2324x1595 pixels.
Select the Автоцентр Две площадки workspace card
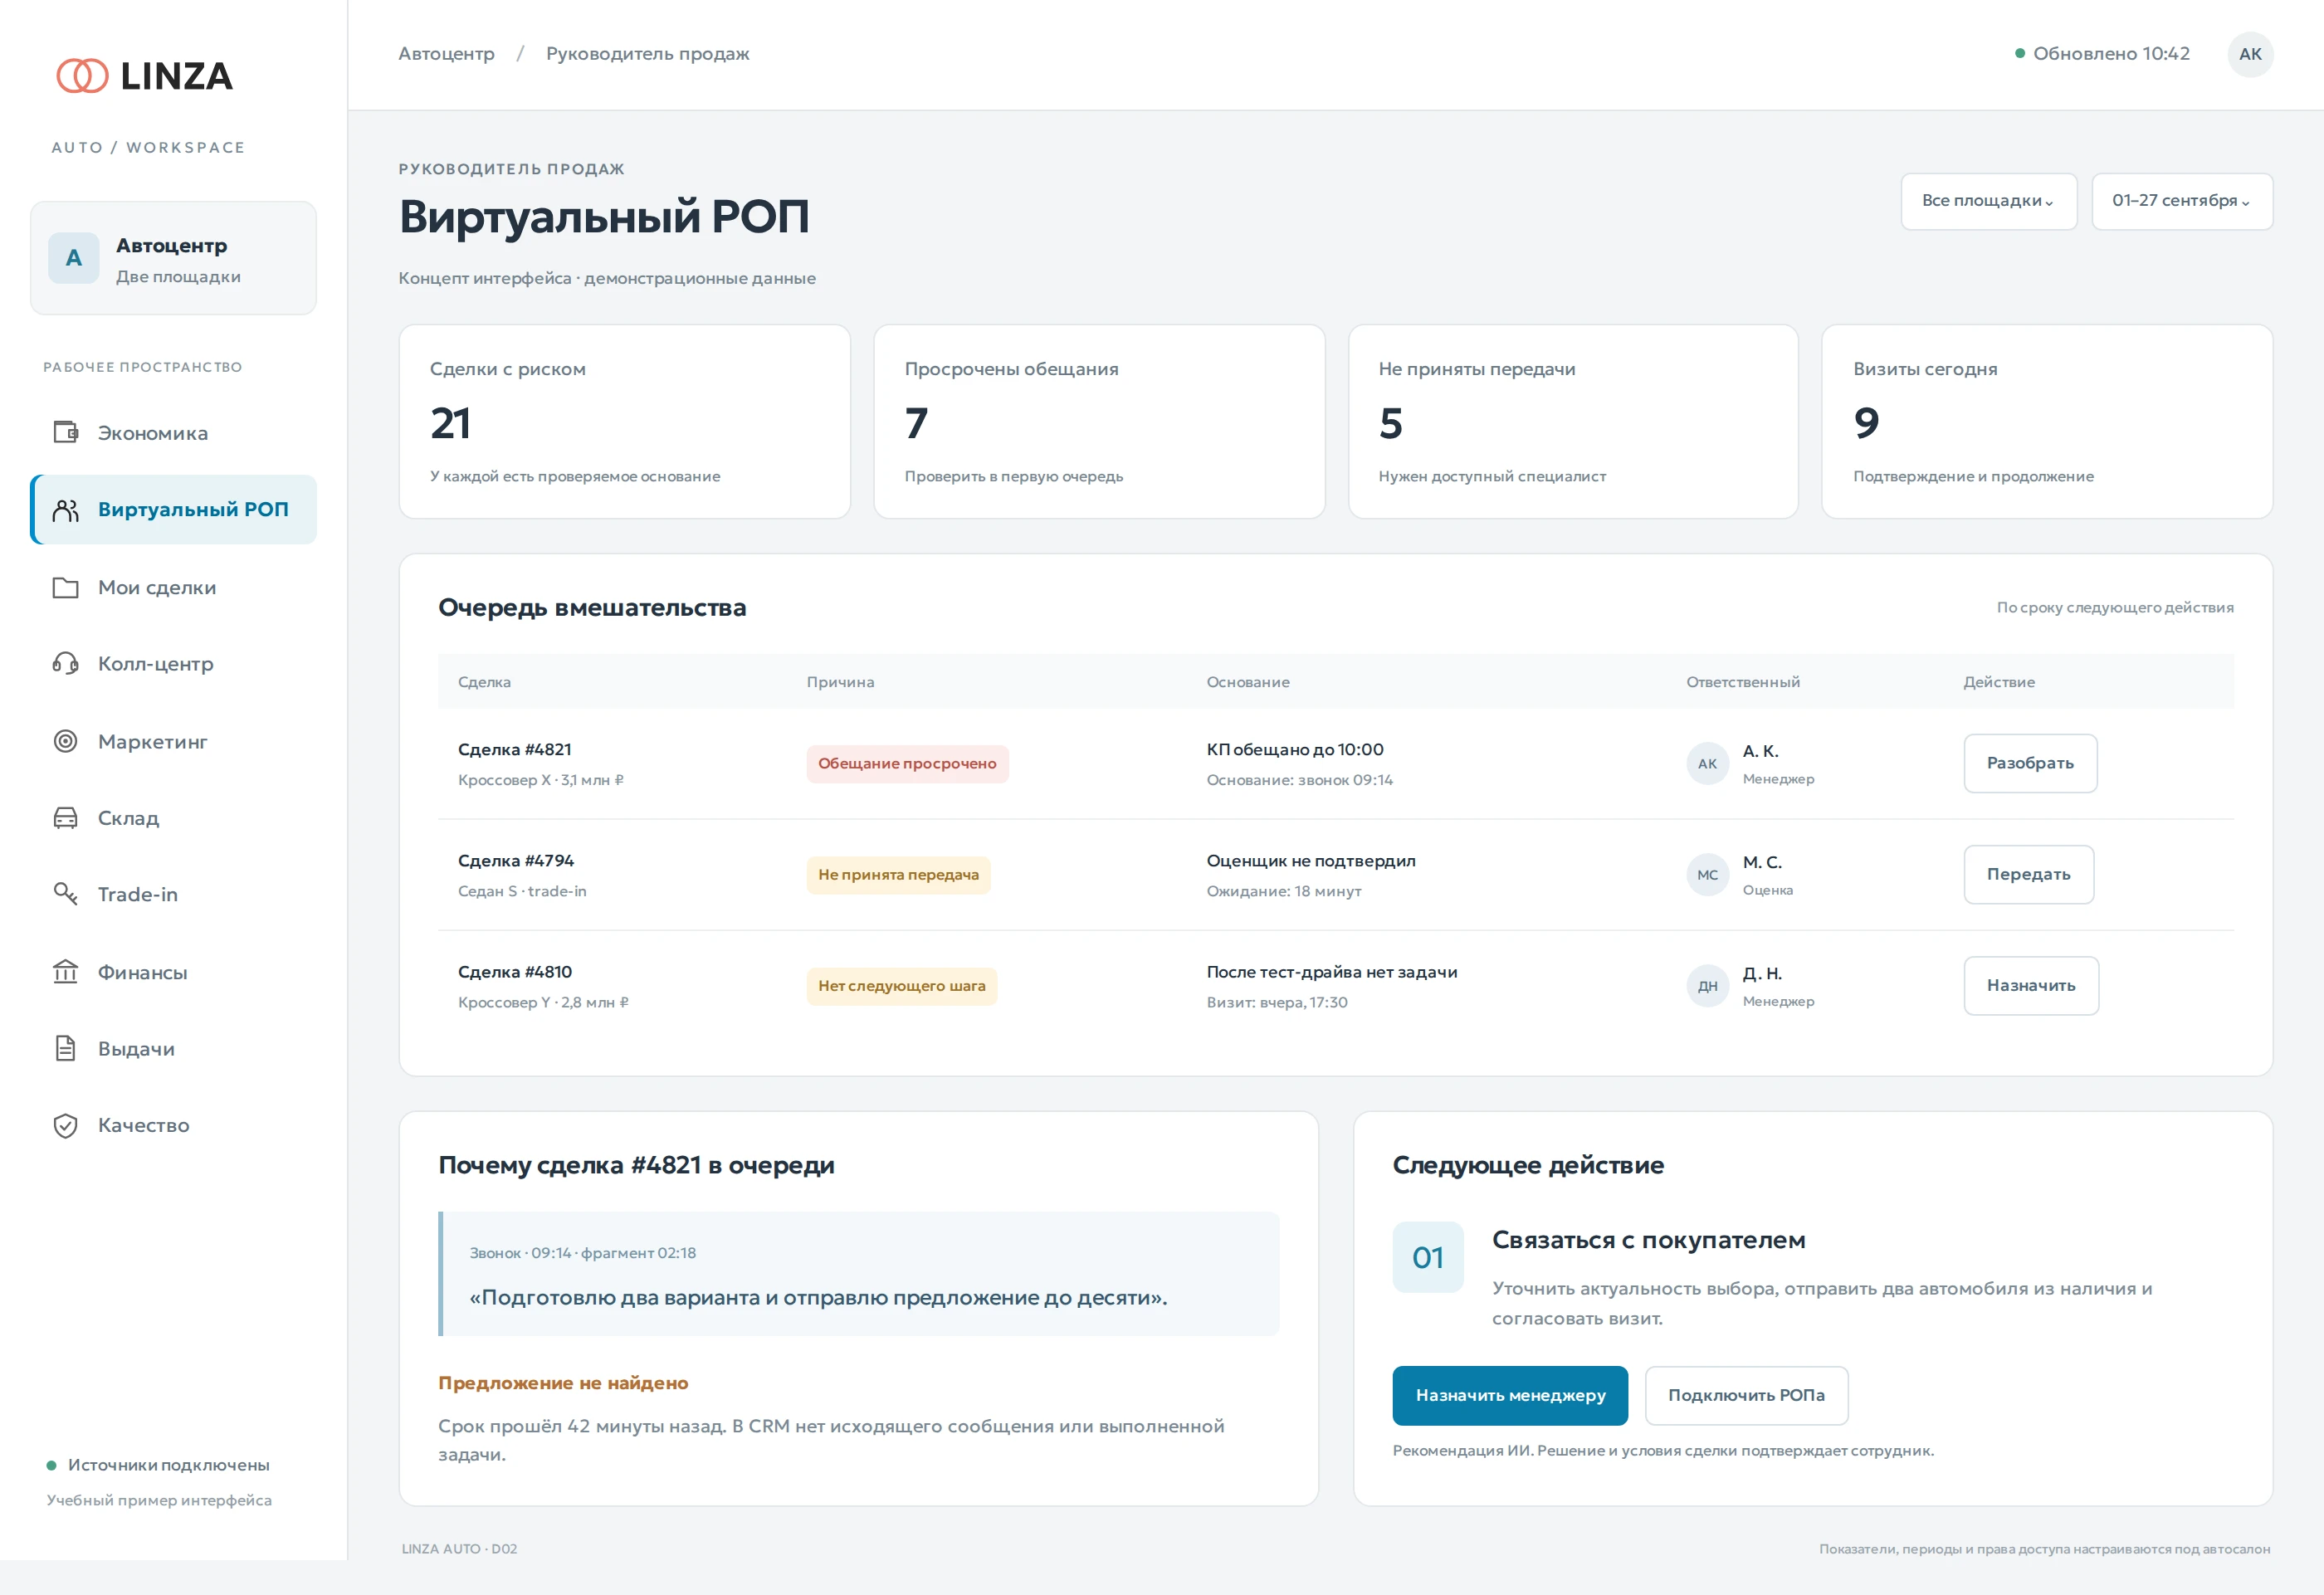pyautogui.click(x=174, y=258)
